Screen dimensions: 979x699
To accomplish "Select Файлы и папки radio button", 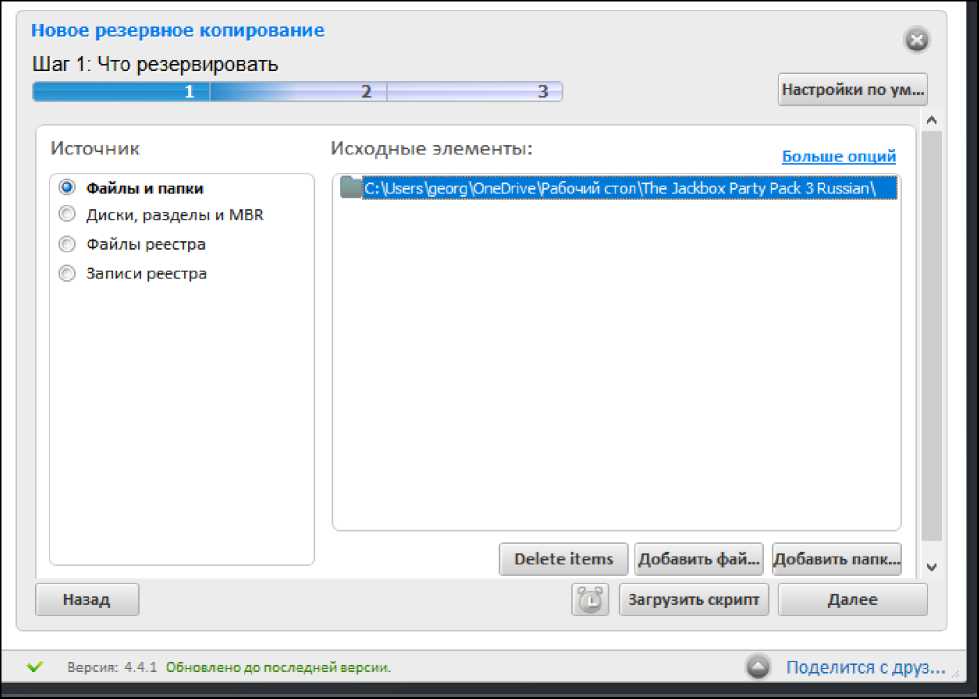I will 67,187.
